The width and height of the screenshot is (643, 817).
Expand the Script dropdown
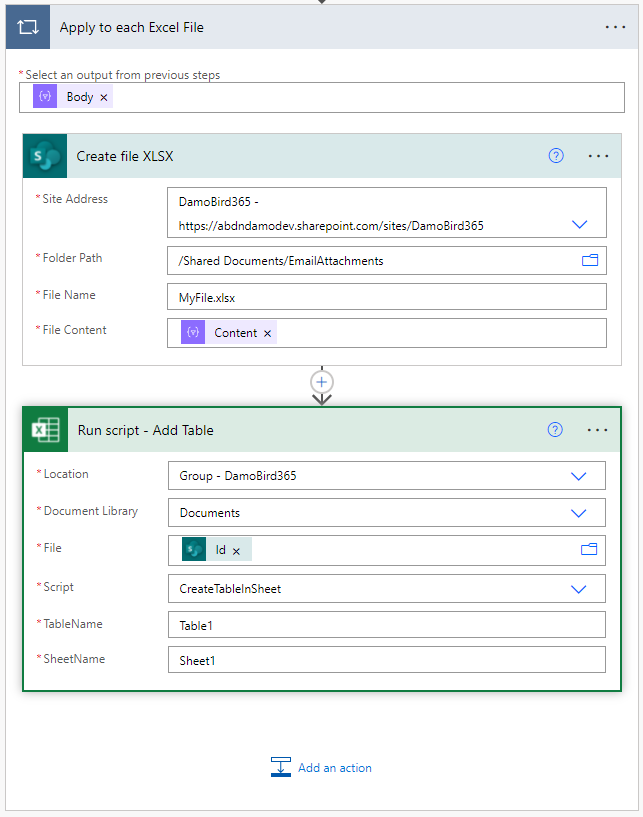578,589
